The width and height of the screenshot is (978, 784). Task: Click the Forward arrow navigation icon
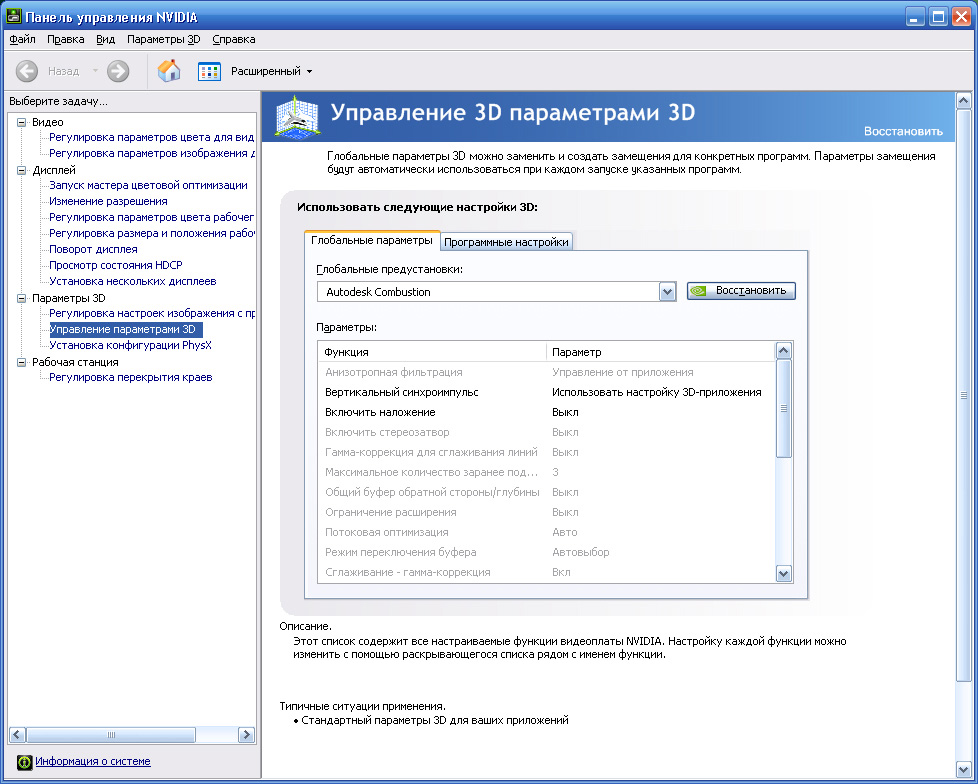[x=118, y=71]
